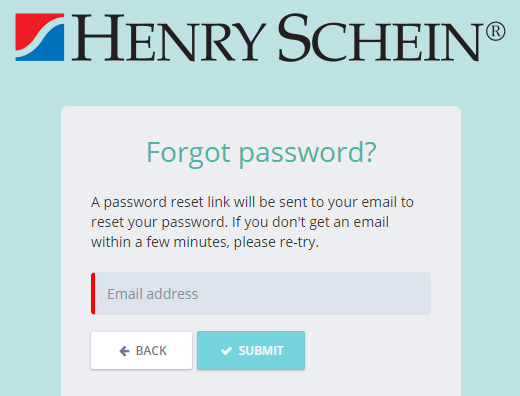Screen dimensions: 520x396
Task: Click the checkmark icon on the Submit button
Action: pyautogui.click(x=226, y=351)
